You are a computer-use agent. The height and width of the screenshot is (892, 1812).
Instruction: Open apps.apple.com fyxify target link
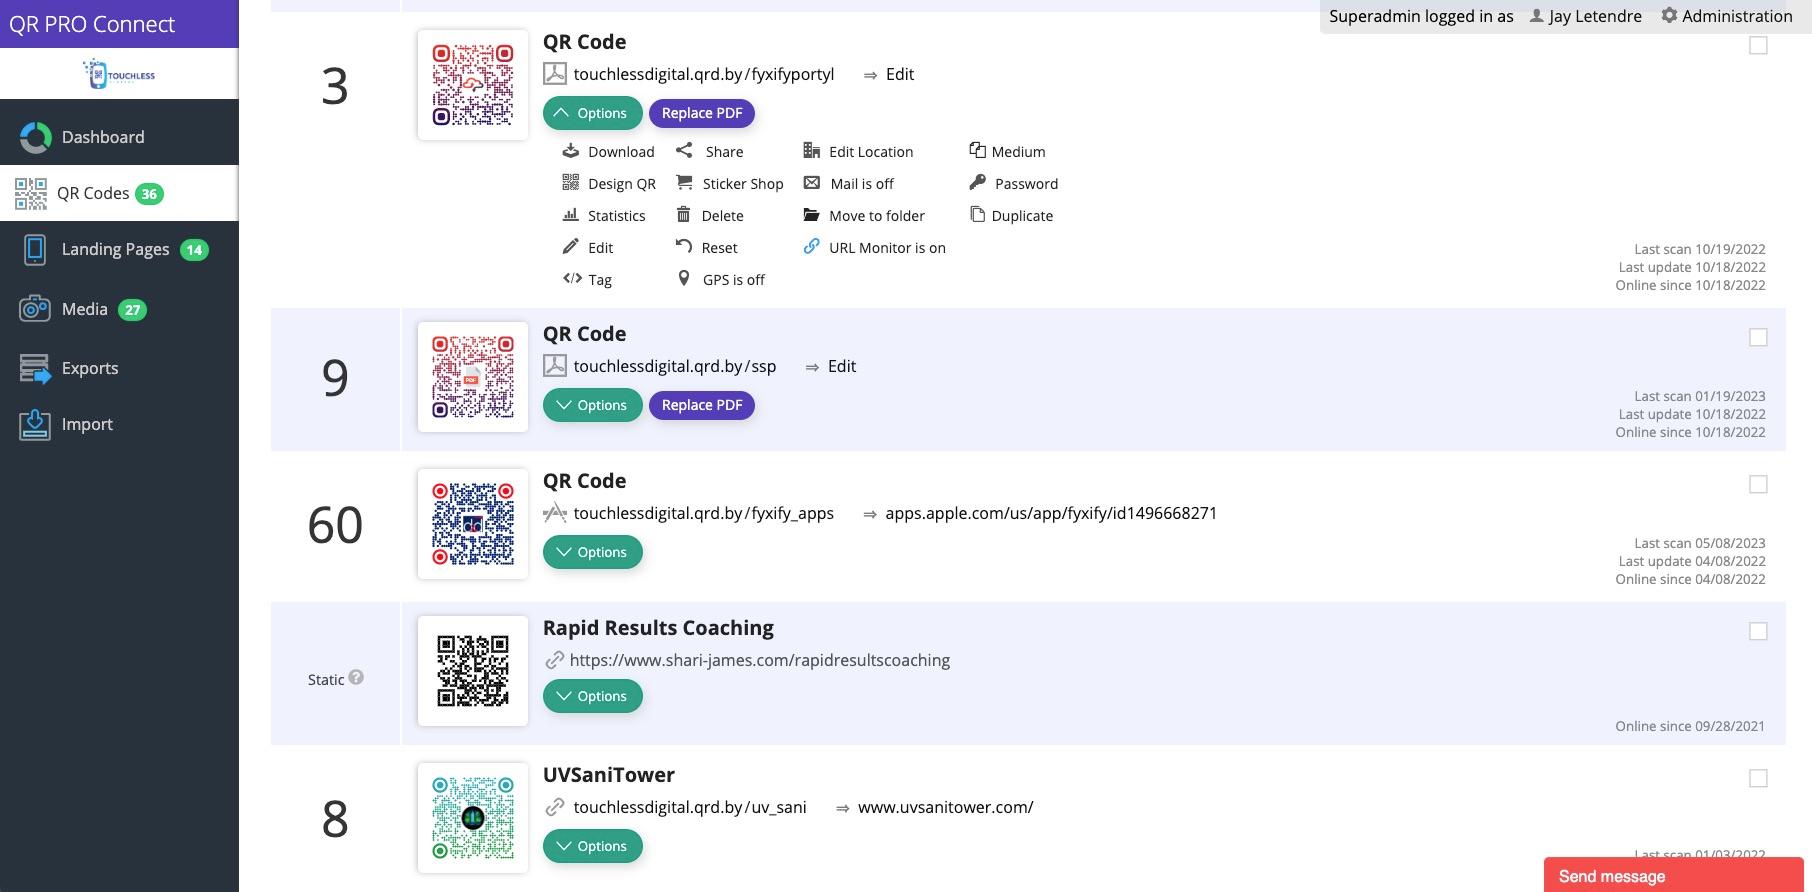point(1051,513)
